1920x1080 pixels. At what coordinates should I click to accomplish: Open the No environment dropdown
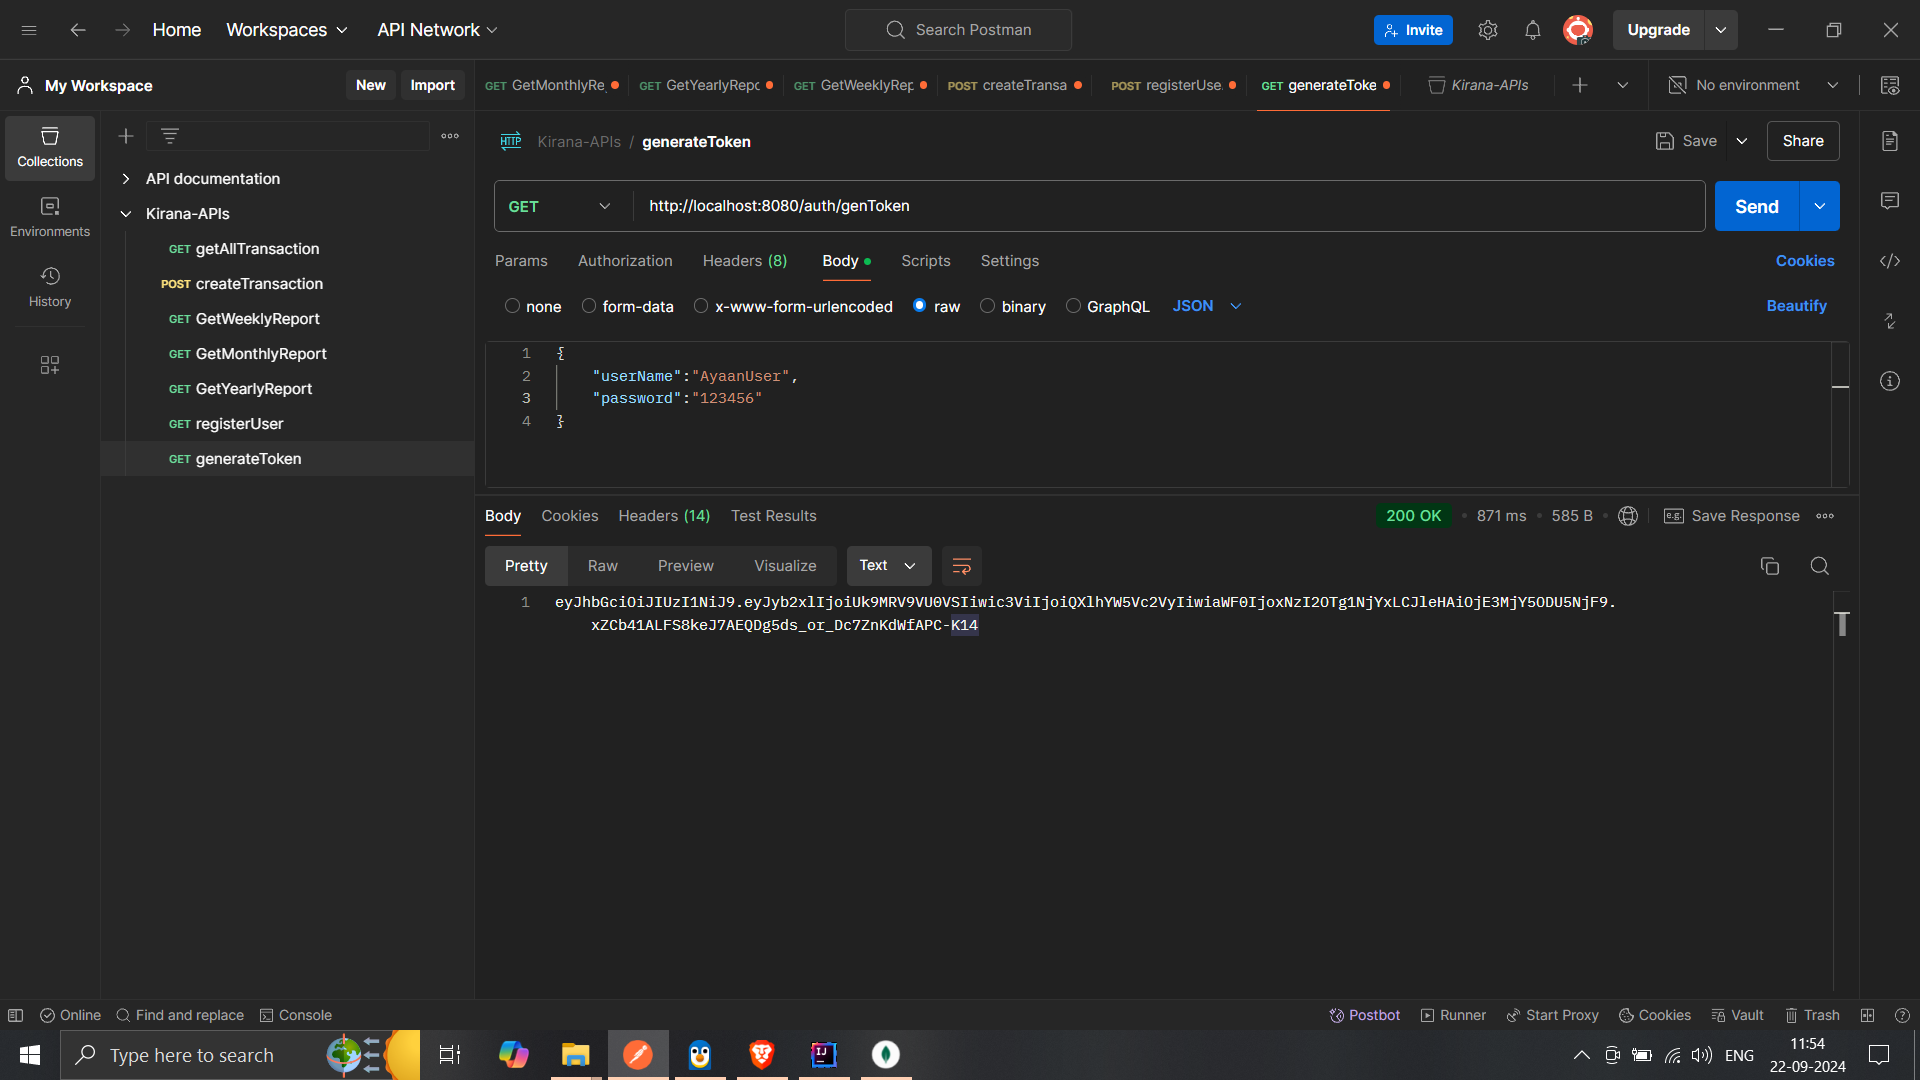[1755, 85]
